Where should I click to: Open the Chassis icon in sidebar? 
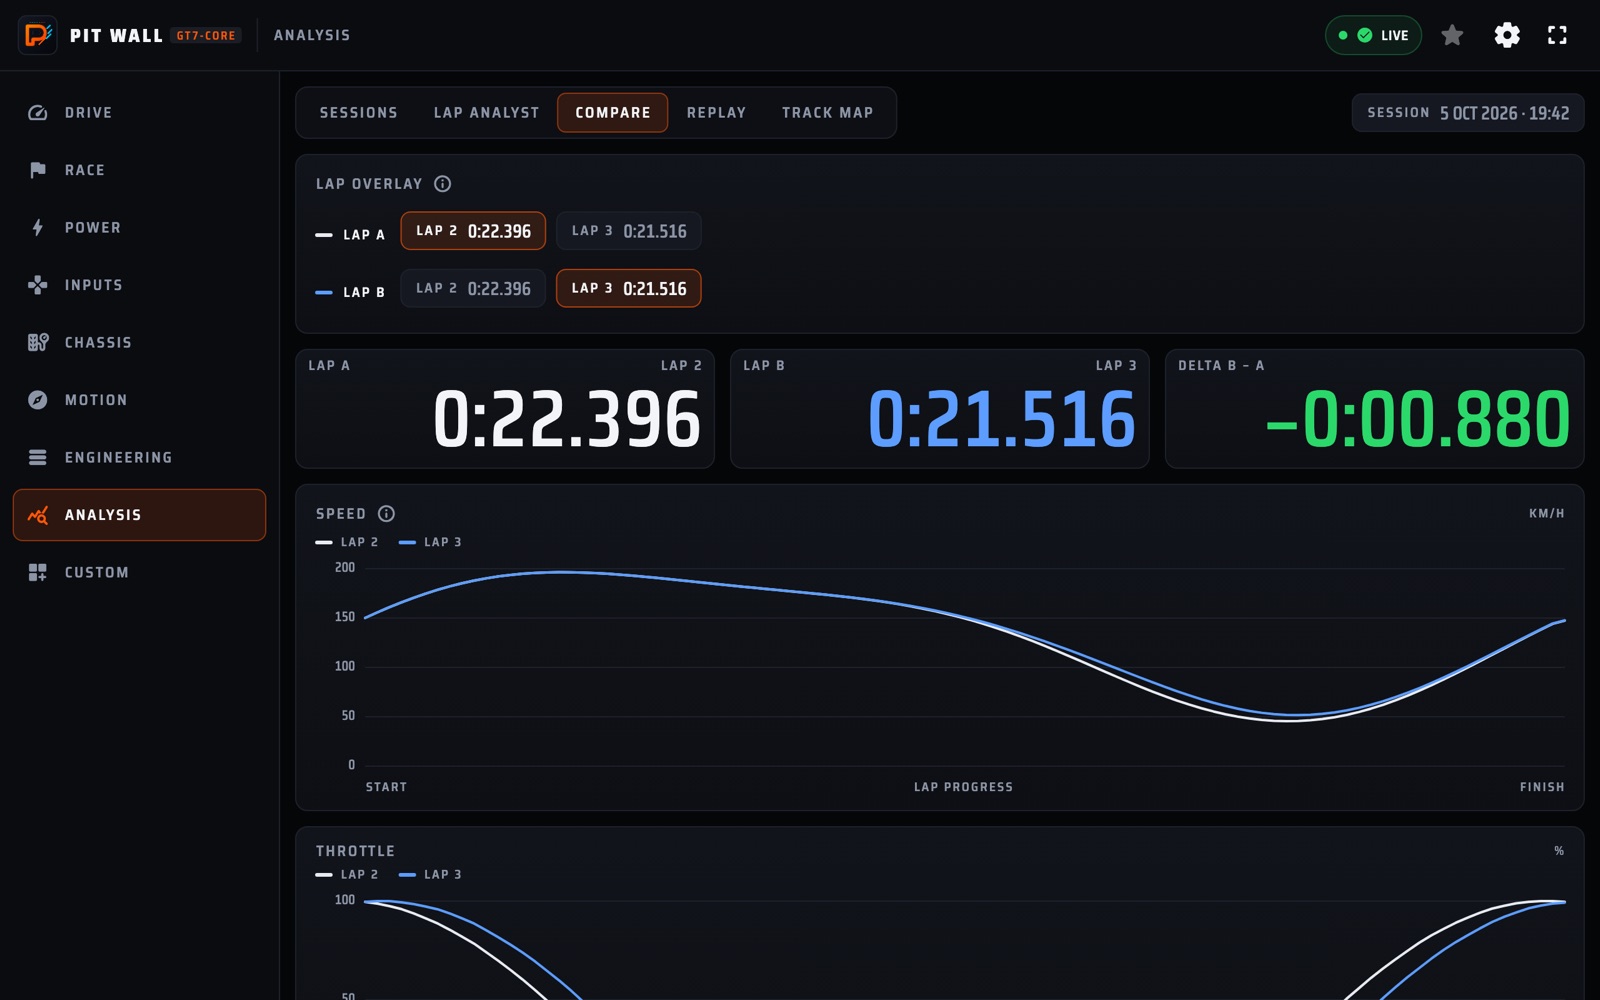click(38, 343)
